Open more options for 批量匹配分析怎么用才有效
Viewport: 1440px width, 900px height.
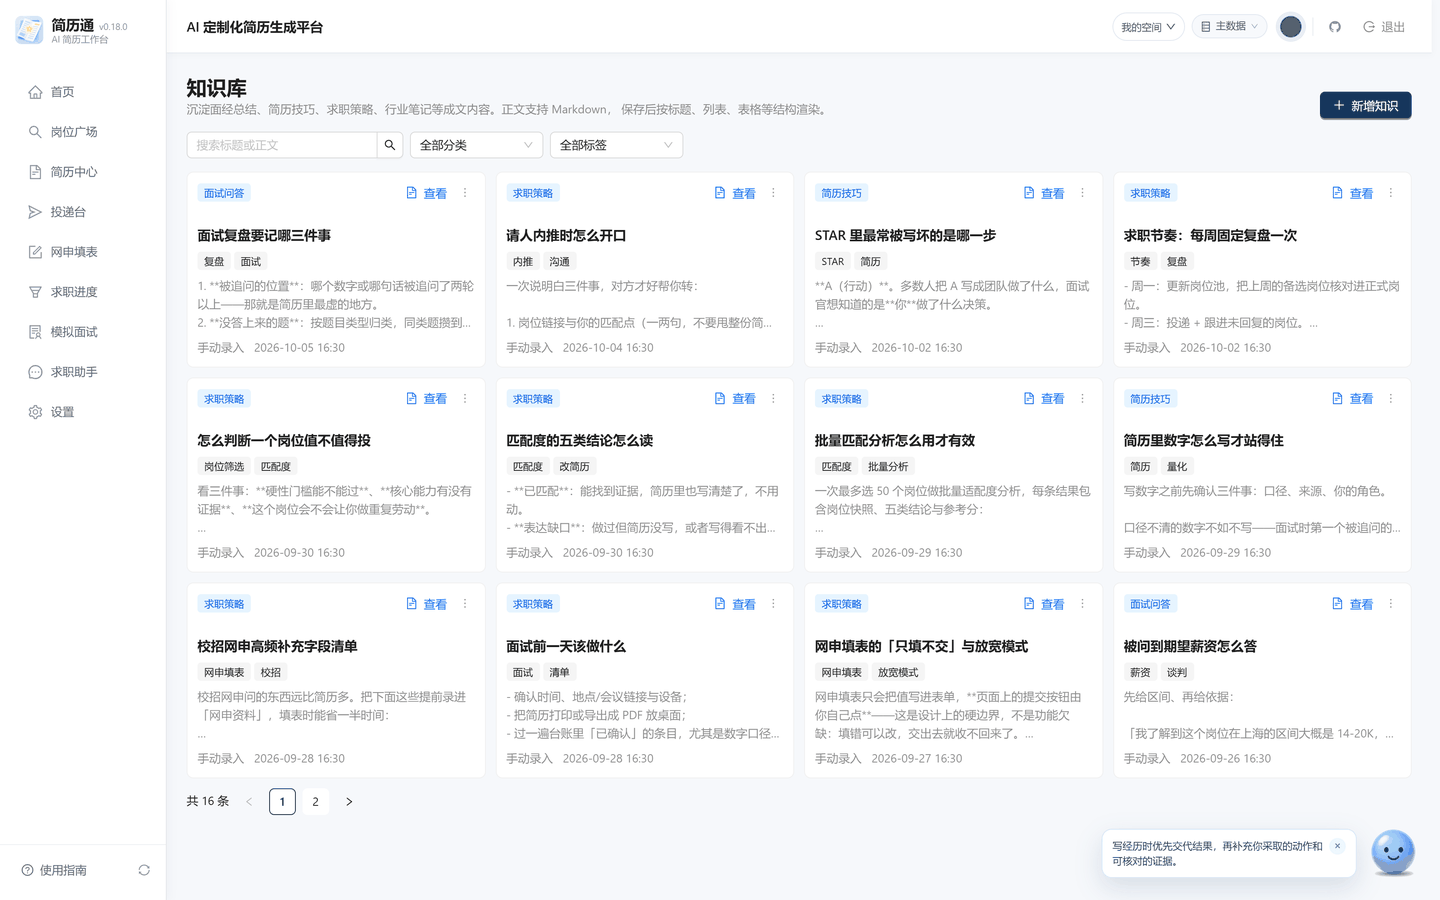[1082, 398]
